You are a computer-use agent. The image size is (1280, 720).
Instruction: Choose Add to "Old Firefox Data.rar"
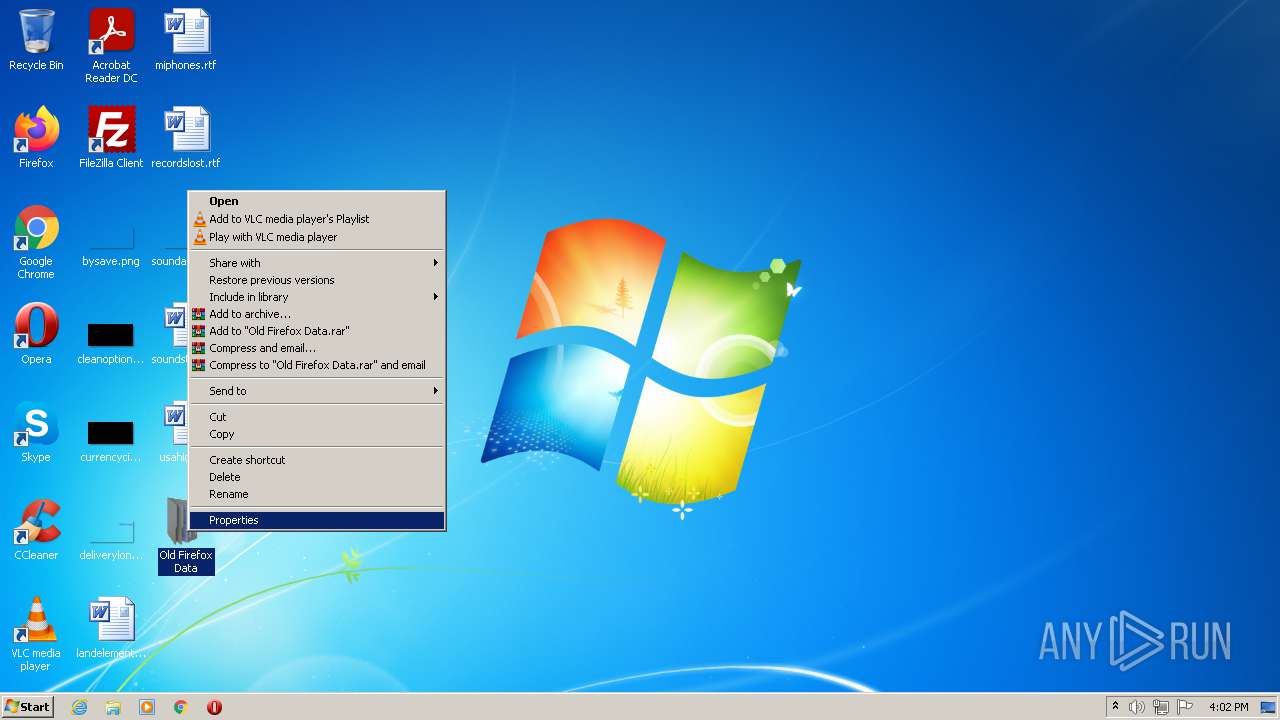(317, 331)
